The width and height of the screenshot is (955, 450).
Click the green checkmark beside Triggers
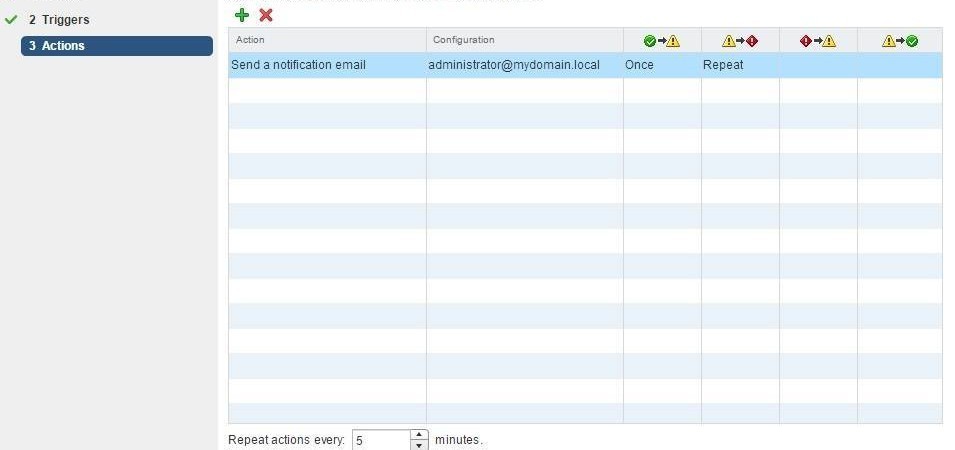10,19
